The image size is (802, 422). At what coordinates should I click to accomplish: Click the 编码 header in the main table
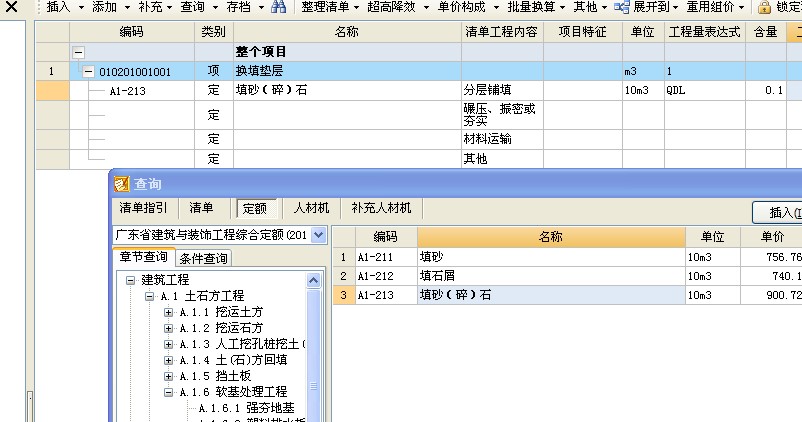(x=131, y=32)
